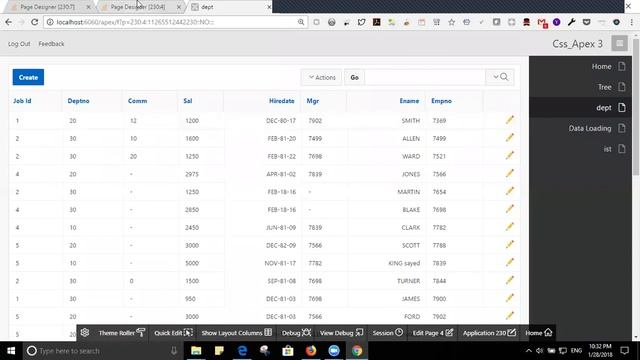
Task: Sort by Job Id column header
Action: (x=22, y=101)
